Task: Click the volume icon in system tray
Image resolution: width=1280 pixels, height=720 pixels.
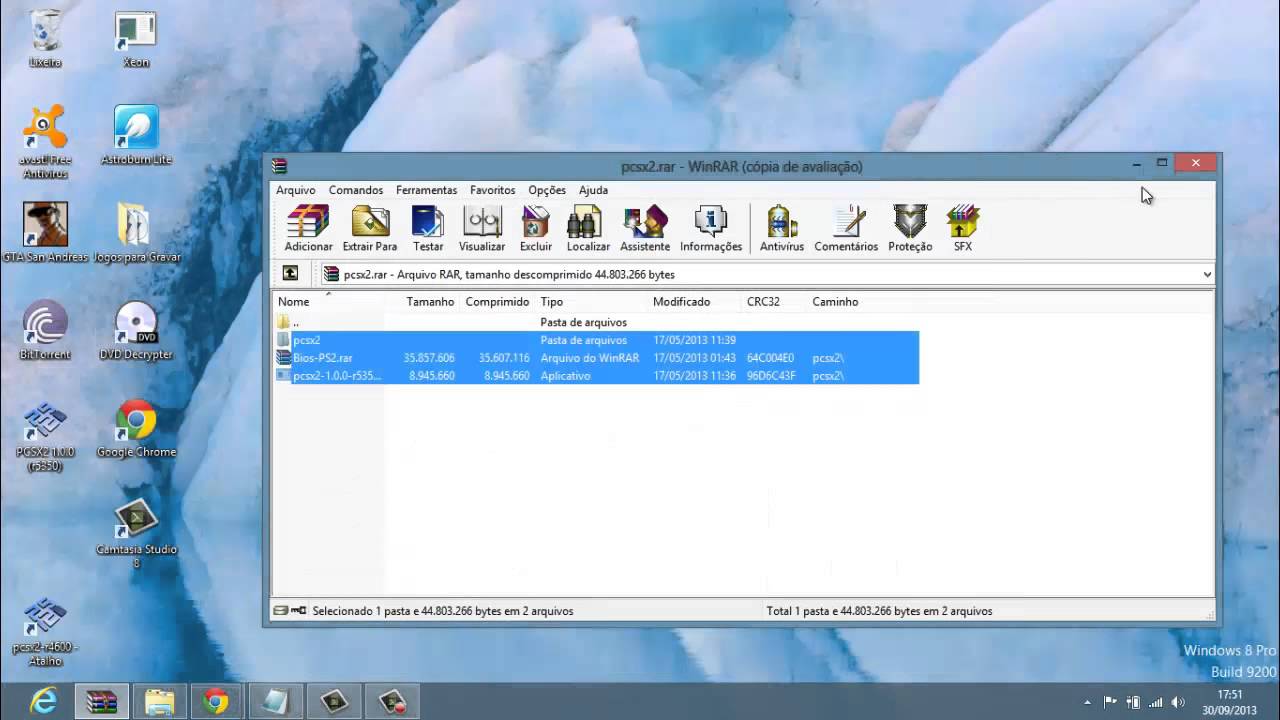Action: [1178, 702]
